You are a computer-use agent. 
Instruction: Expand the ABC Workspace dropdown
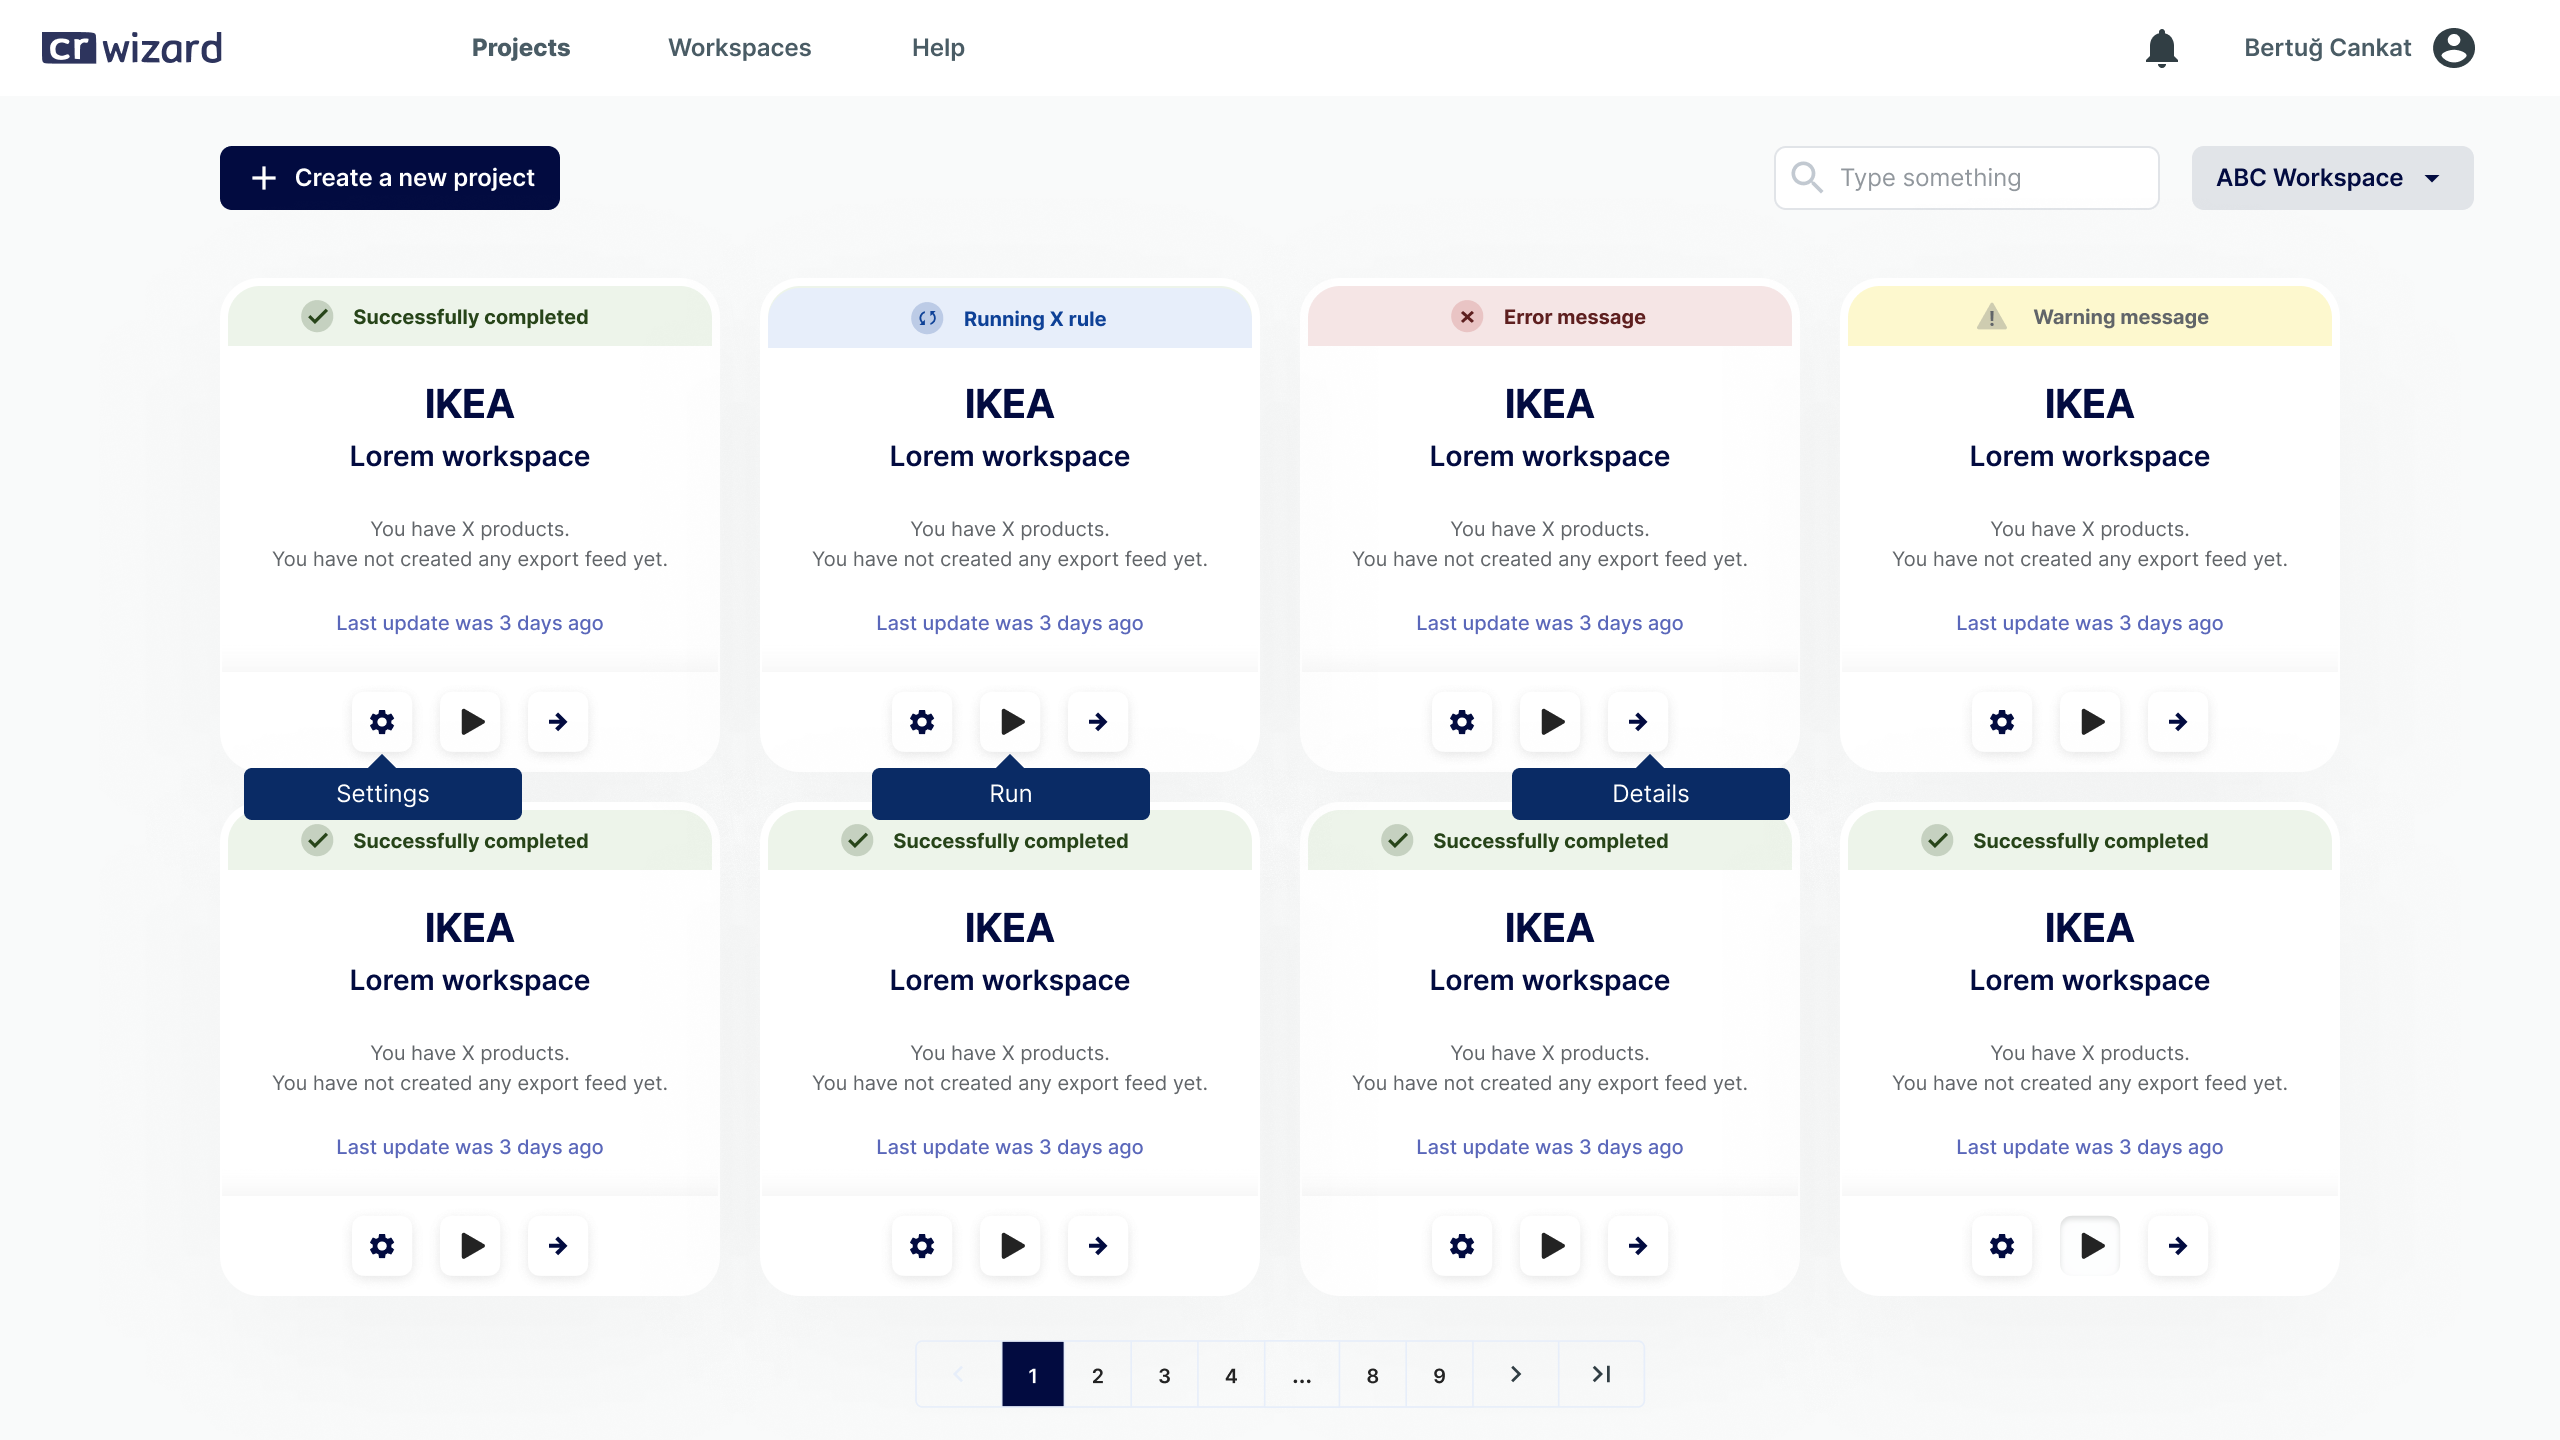tap(2332, 178)
